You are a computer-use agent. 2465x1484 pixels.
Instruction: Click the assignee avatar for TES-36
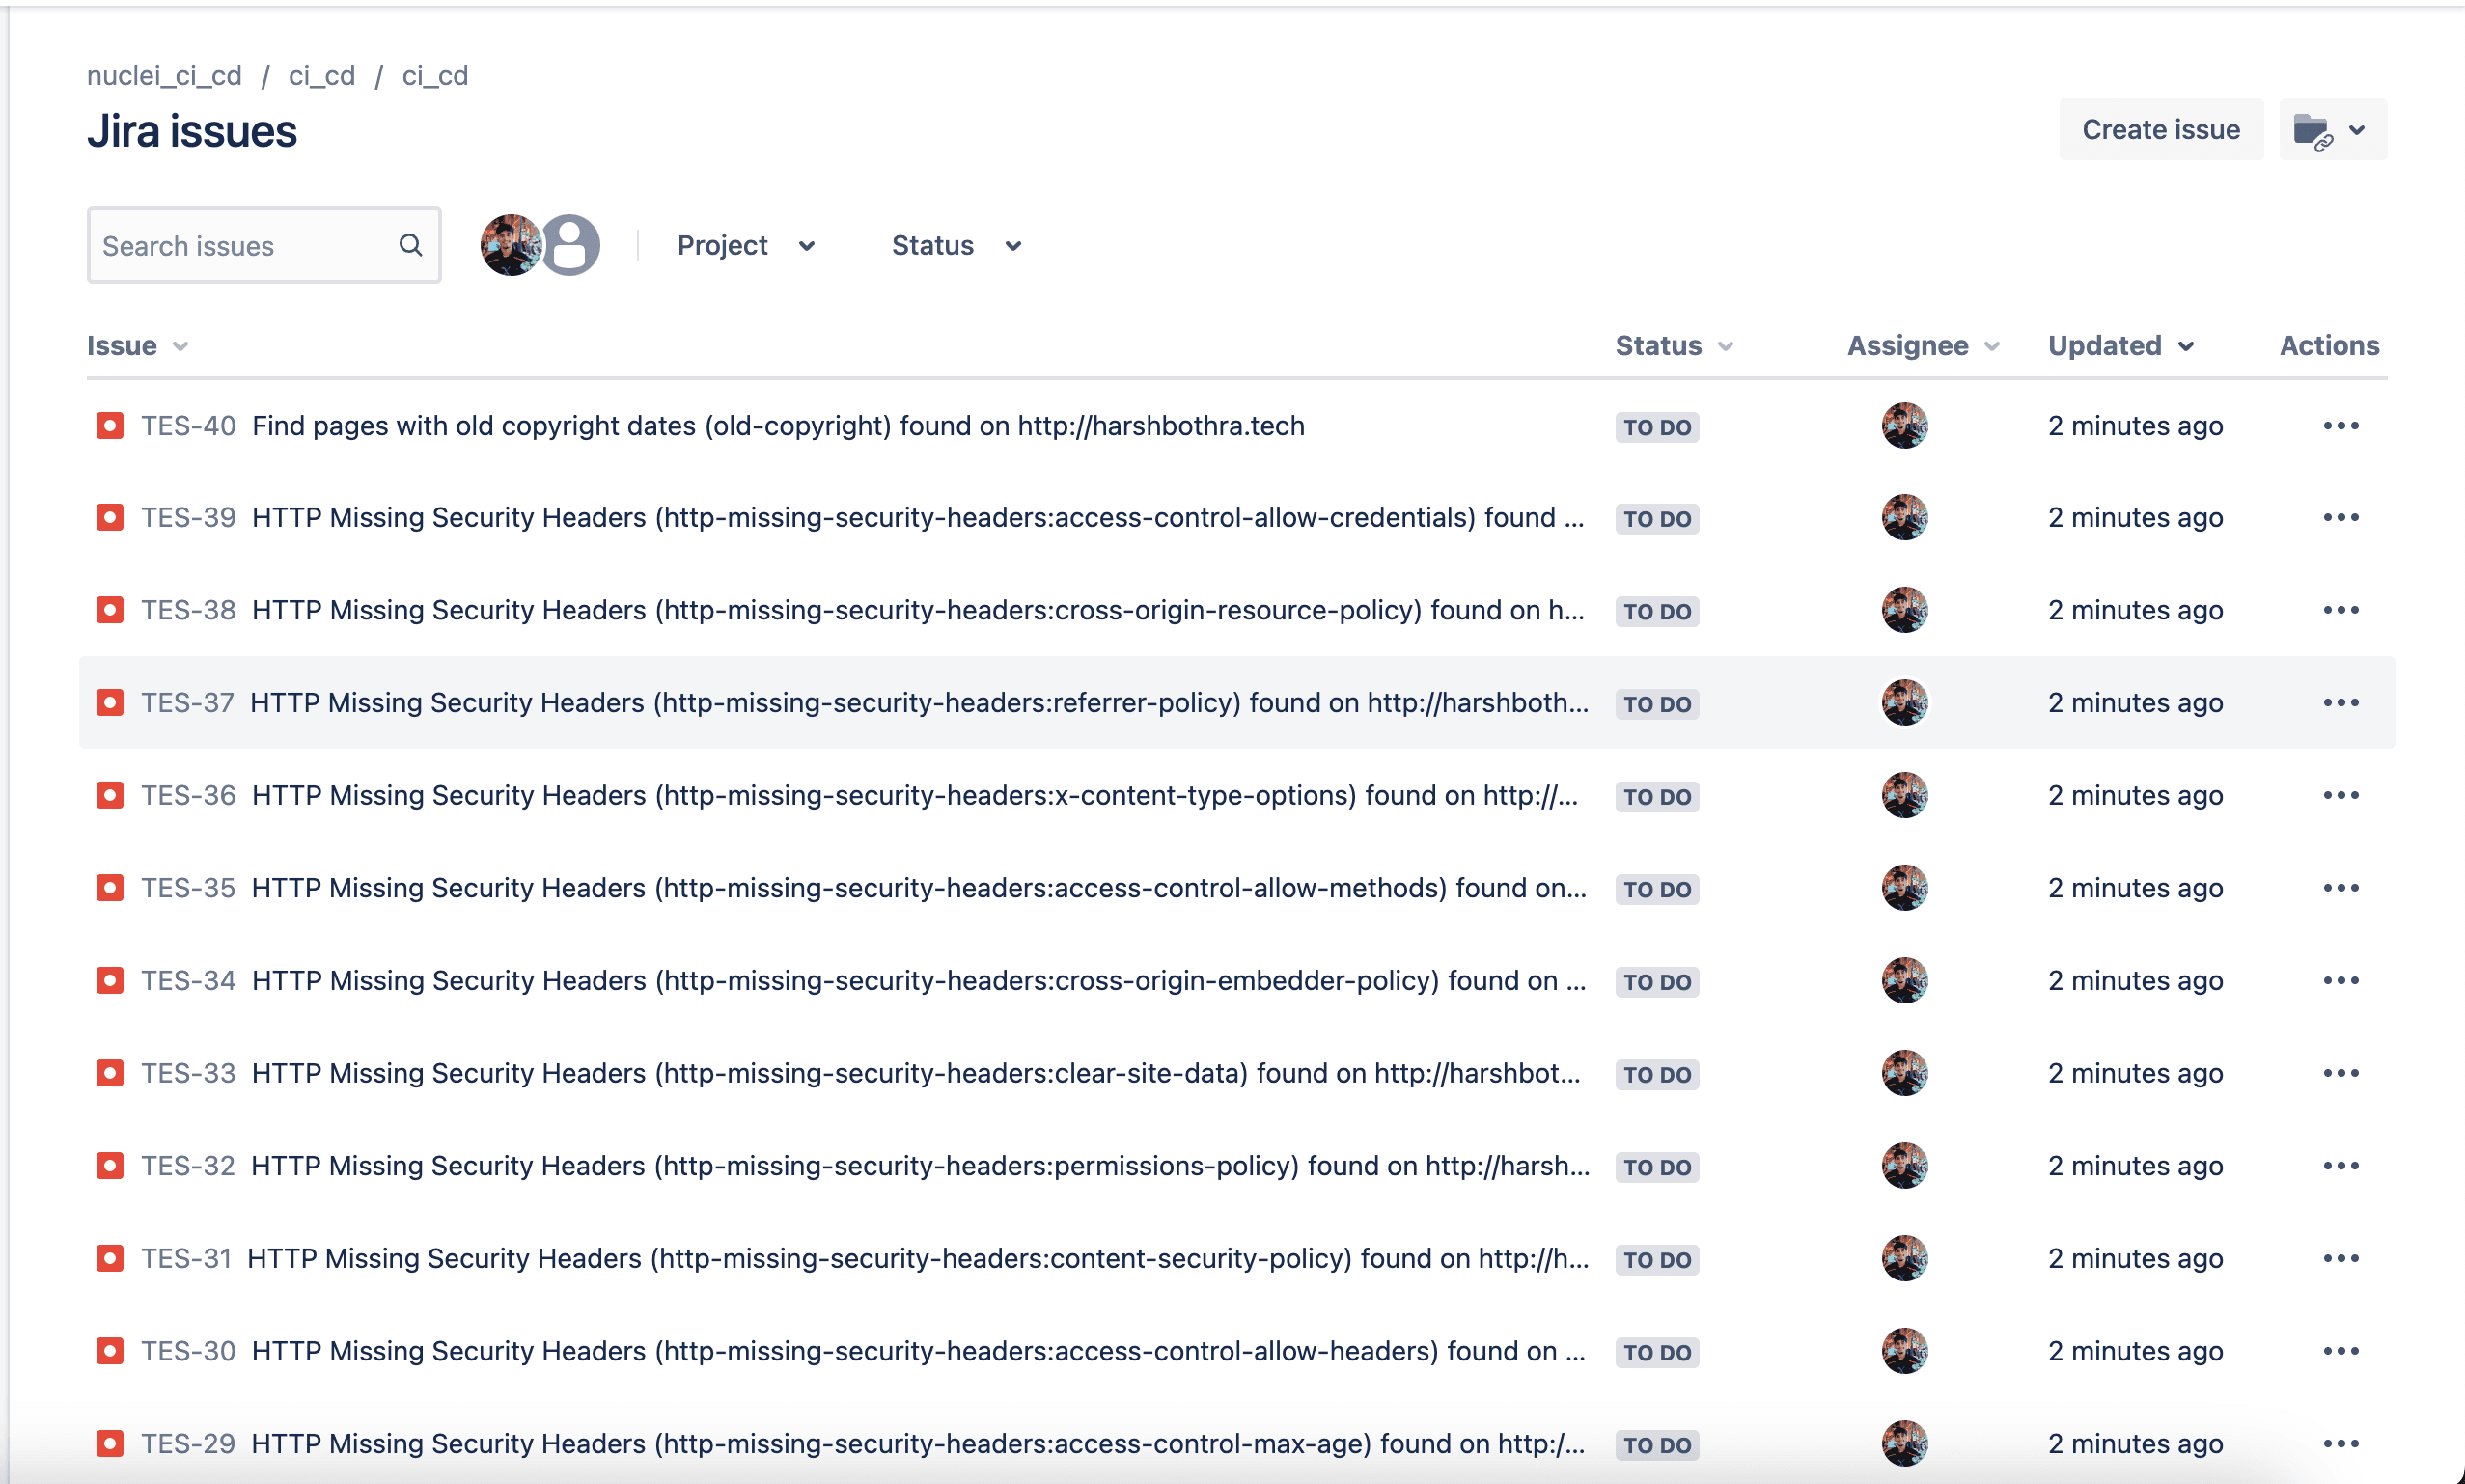(1904, 796)
